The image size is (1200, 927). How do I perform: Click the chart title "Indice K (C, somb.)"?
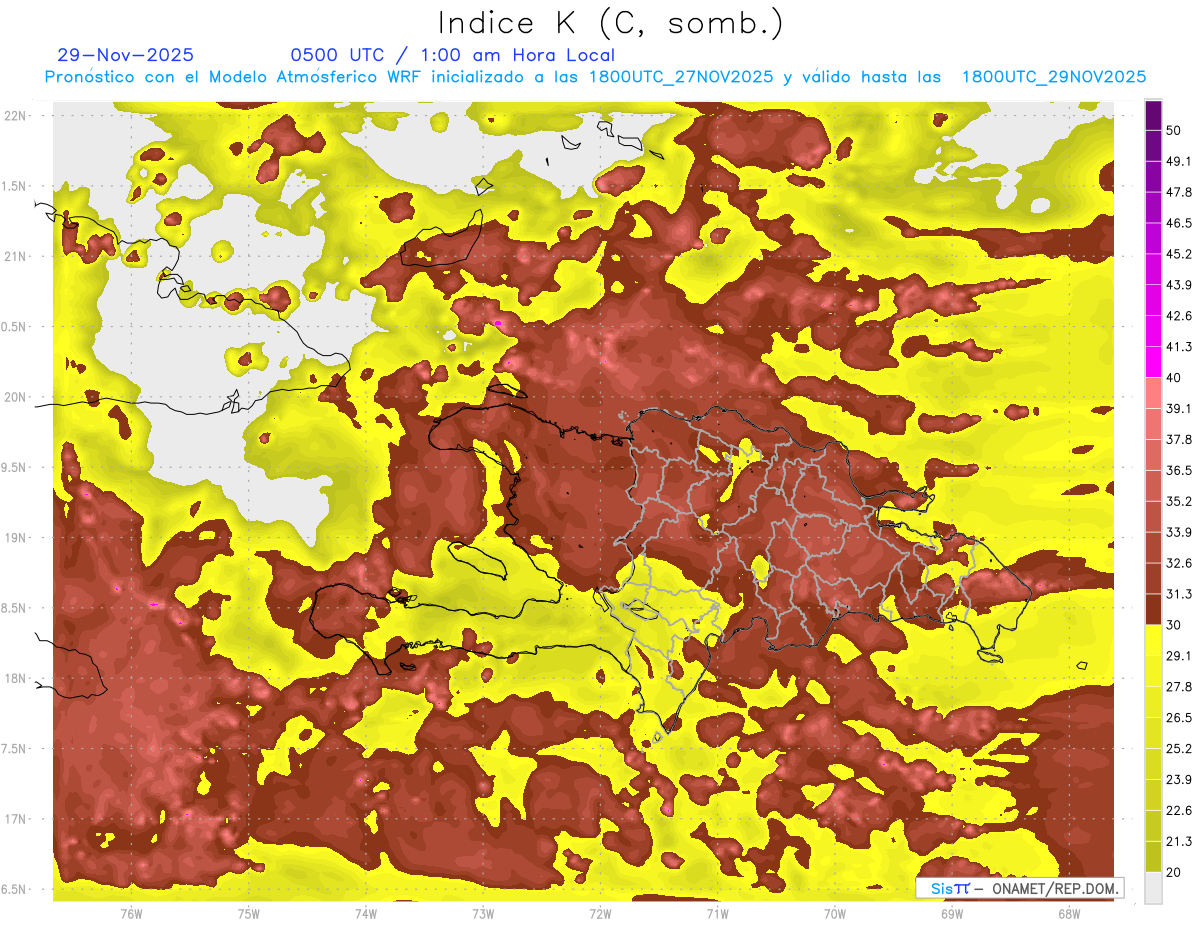[610, 23]
